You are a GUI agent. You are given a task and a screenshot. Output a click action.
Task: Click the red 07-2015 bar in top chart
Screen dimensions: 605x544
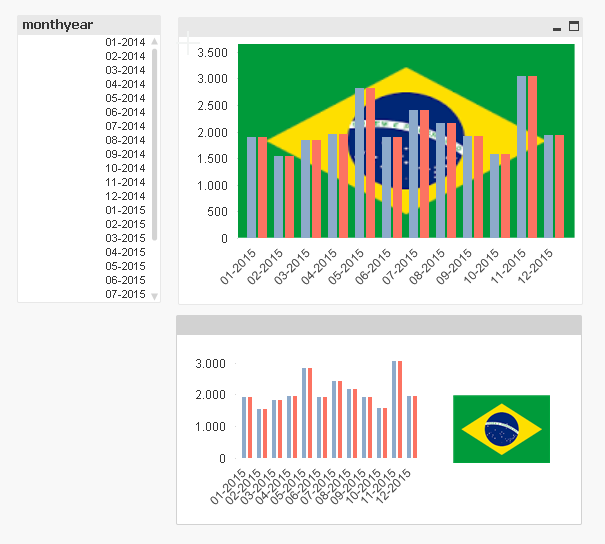click(424, 174)
